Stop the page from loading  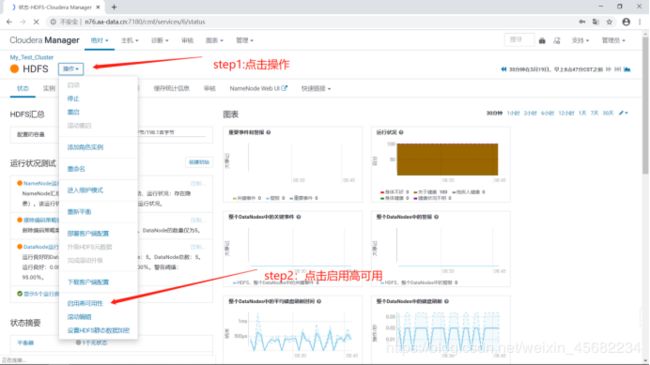(x=36, y=22)
